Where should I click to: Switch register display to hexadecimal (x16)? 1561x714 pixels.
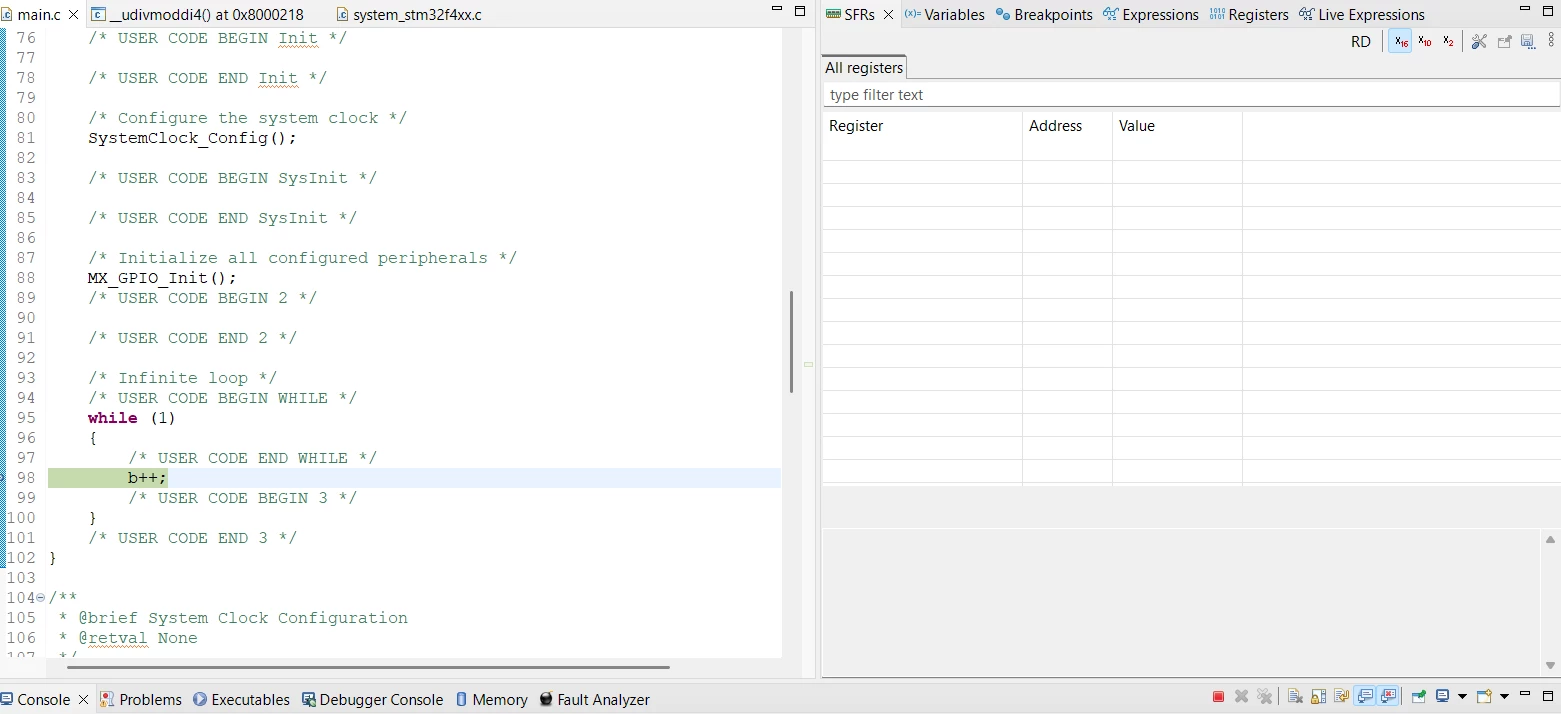[x=1401, y=41]
